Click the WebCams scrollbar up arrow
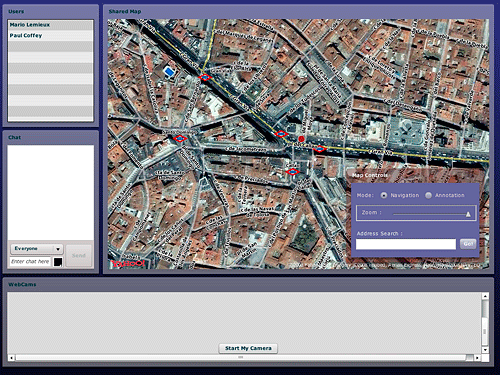 [485, 296]
